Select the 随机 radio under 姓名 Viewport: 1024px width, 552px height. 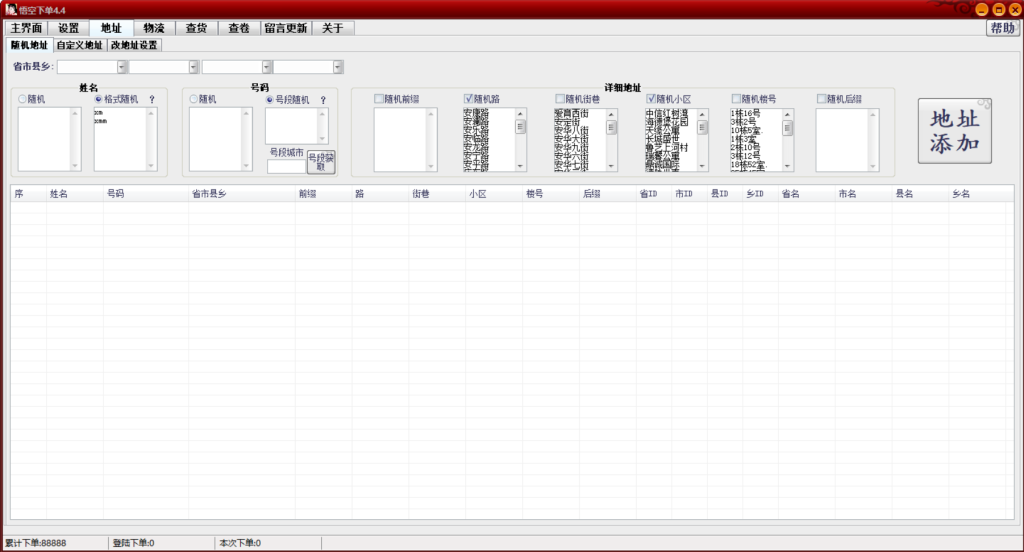pyautogui.click(x=23, y=99)
